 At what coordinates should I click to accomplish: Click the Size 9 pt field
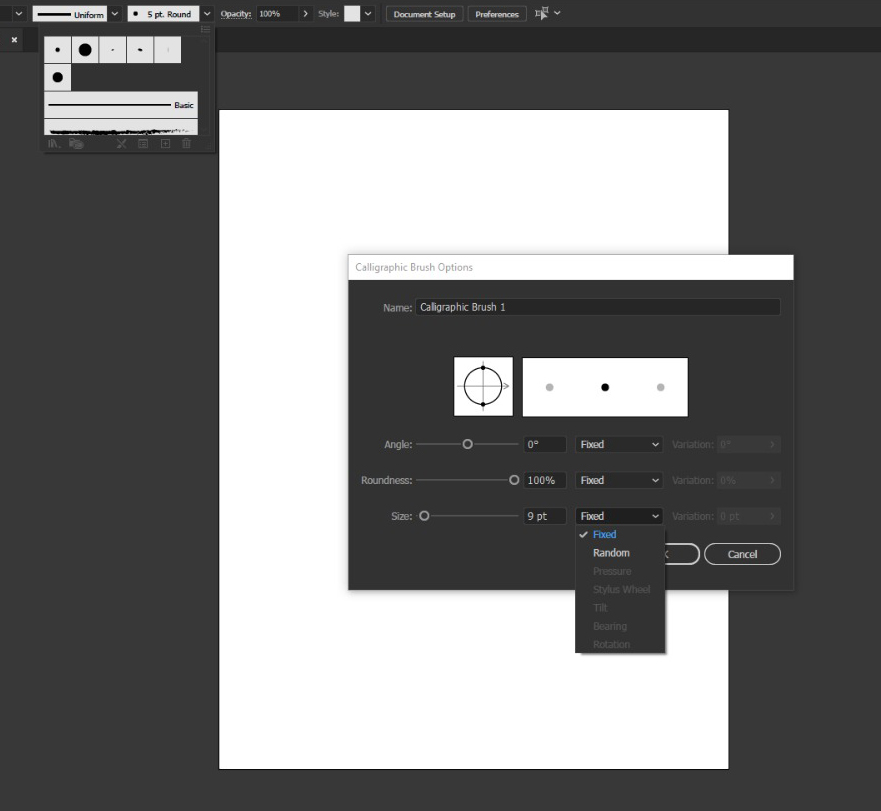pyautogui.click(x=545, y=516)
